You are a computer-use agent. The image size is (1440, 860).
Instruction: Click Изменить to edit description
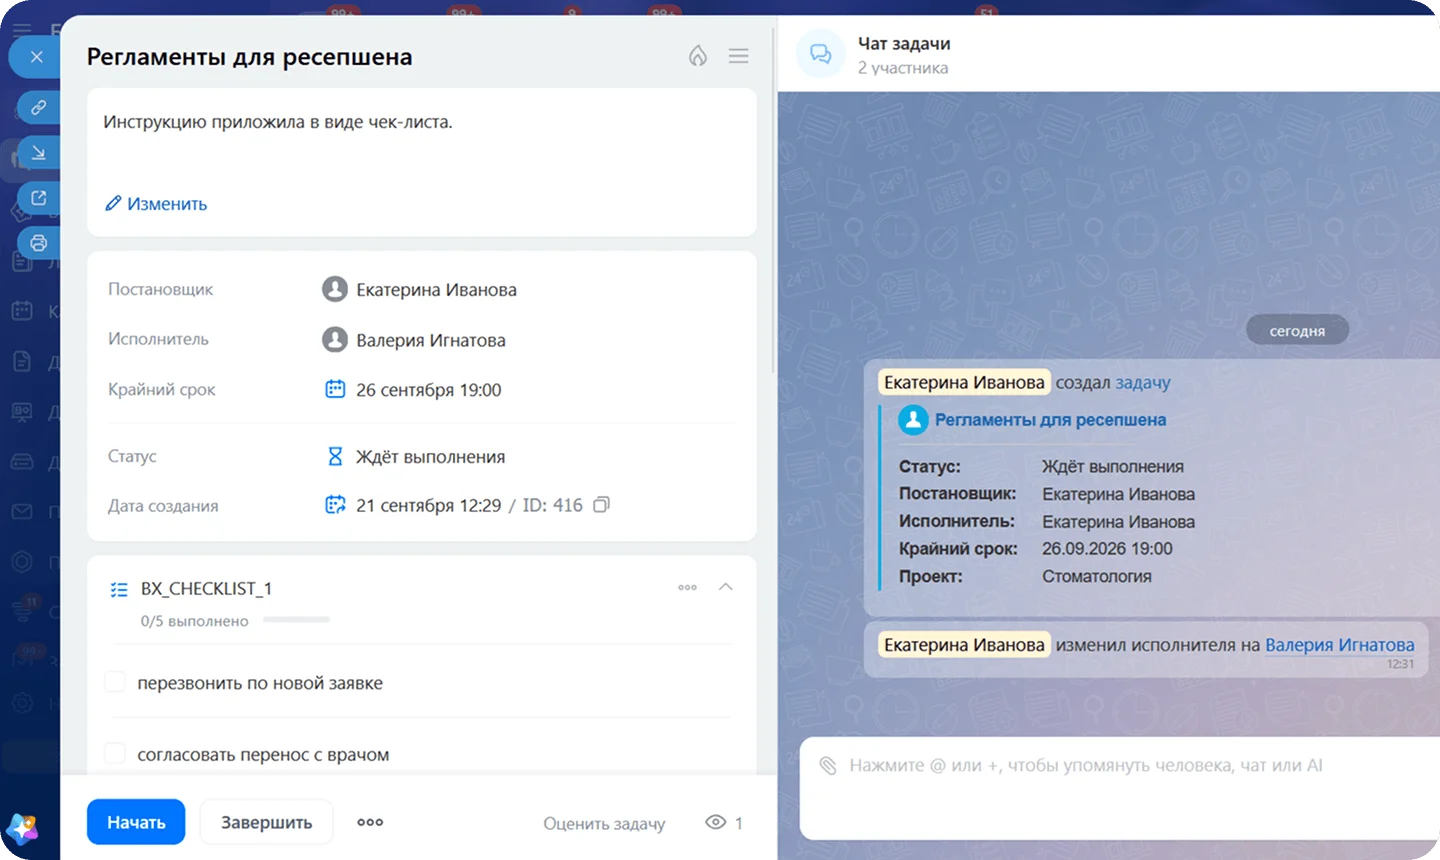(x=157, y=203)
